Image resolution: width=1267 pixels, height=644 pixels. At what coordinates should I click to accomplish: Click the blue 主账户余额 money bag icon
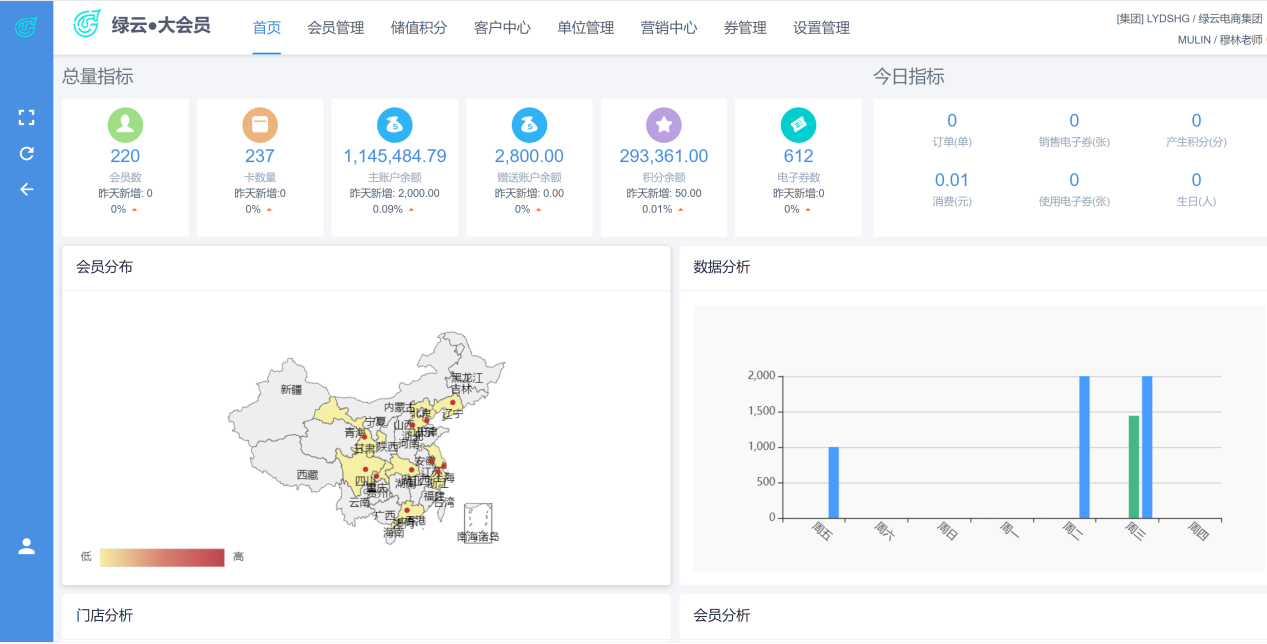(x=395, y=124)
